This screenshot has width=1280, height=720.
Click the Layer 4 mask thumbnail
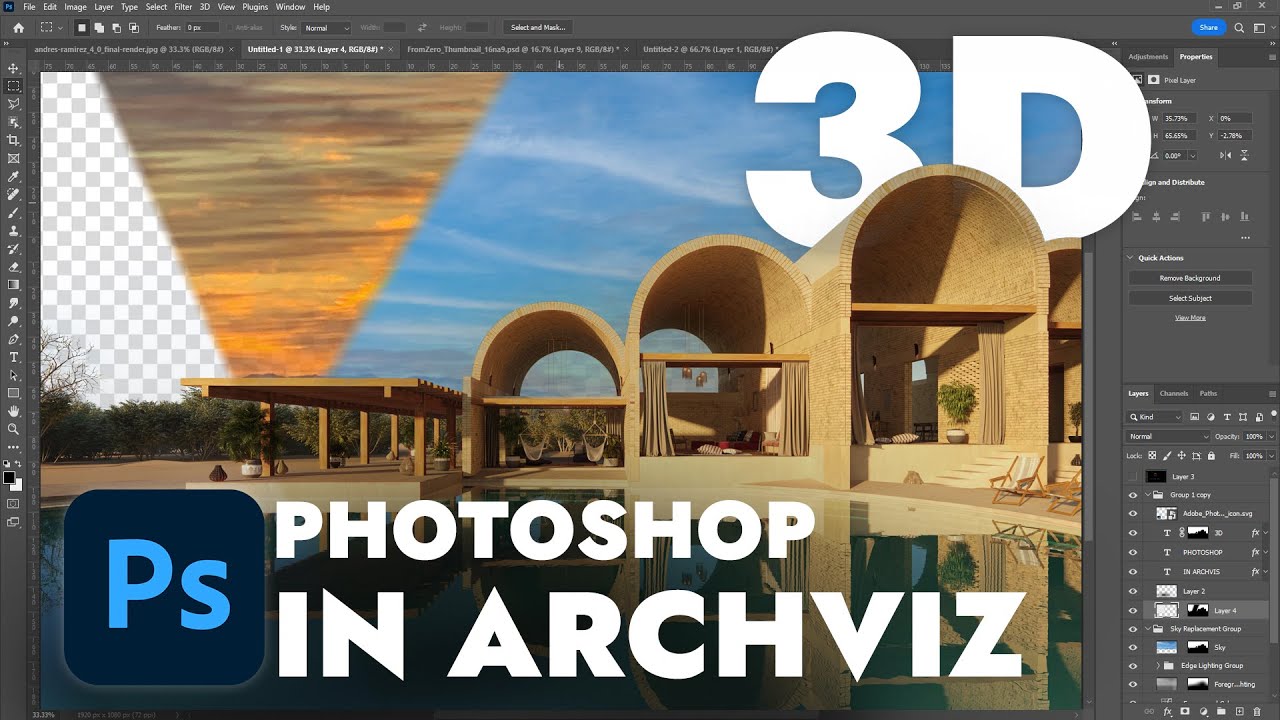point(1196,610)
